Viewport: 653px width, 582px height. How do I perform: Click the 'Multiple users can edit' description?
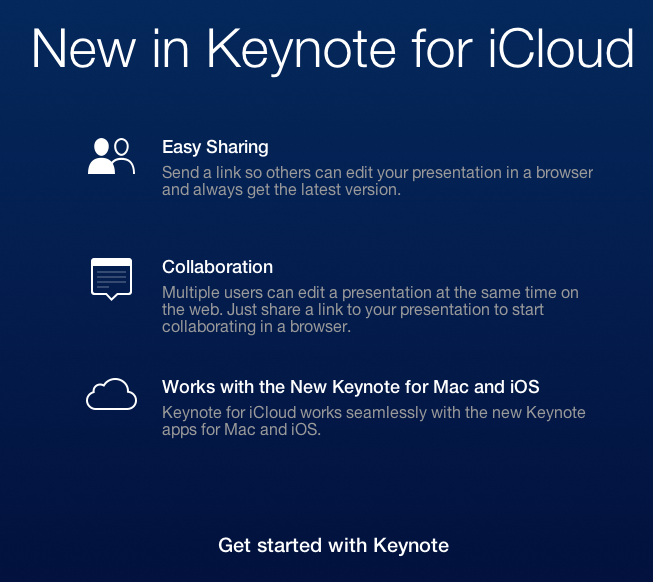[370, 309]
